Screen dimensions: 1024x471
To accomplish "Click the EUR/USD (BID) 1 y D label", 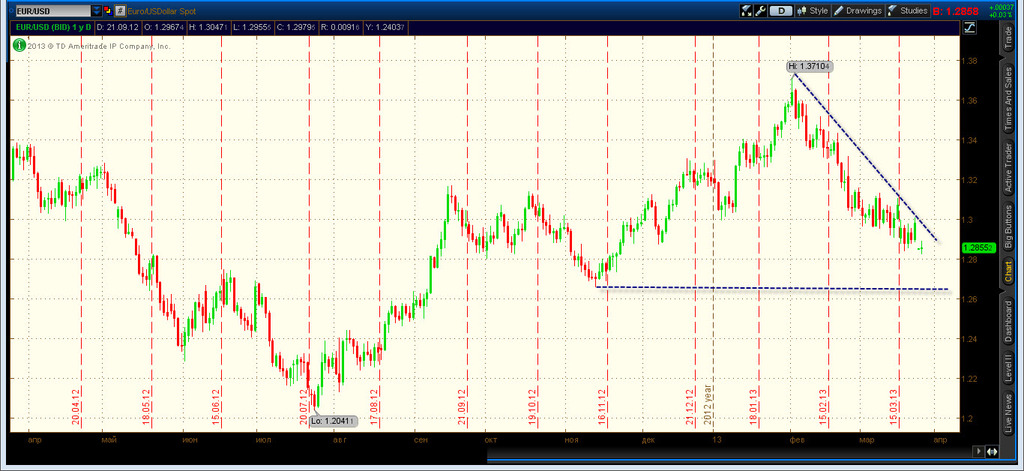I will pyautogui.click(x=53, y=27).
